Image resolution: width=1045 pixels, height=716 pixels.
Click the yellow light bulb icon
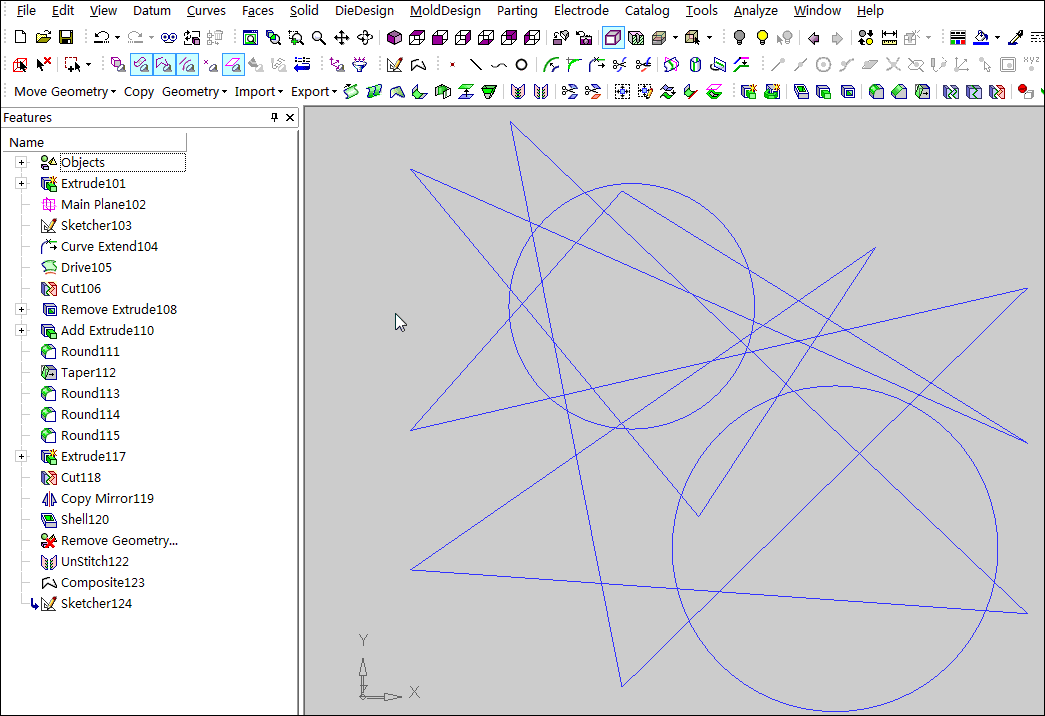[762, 38]
